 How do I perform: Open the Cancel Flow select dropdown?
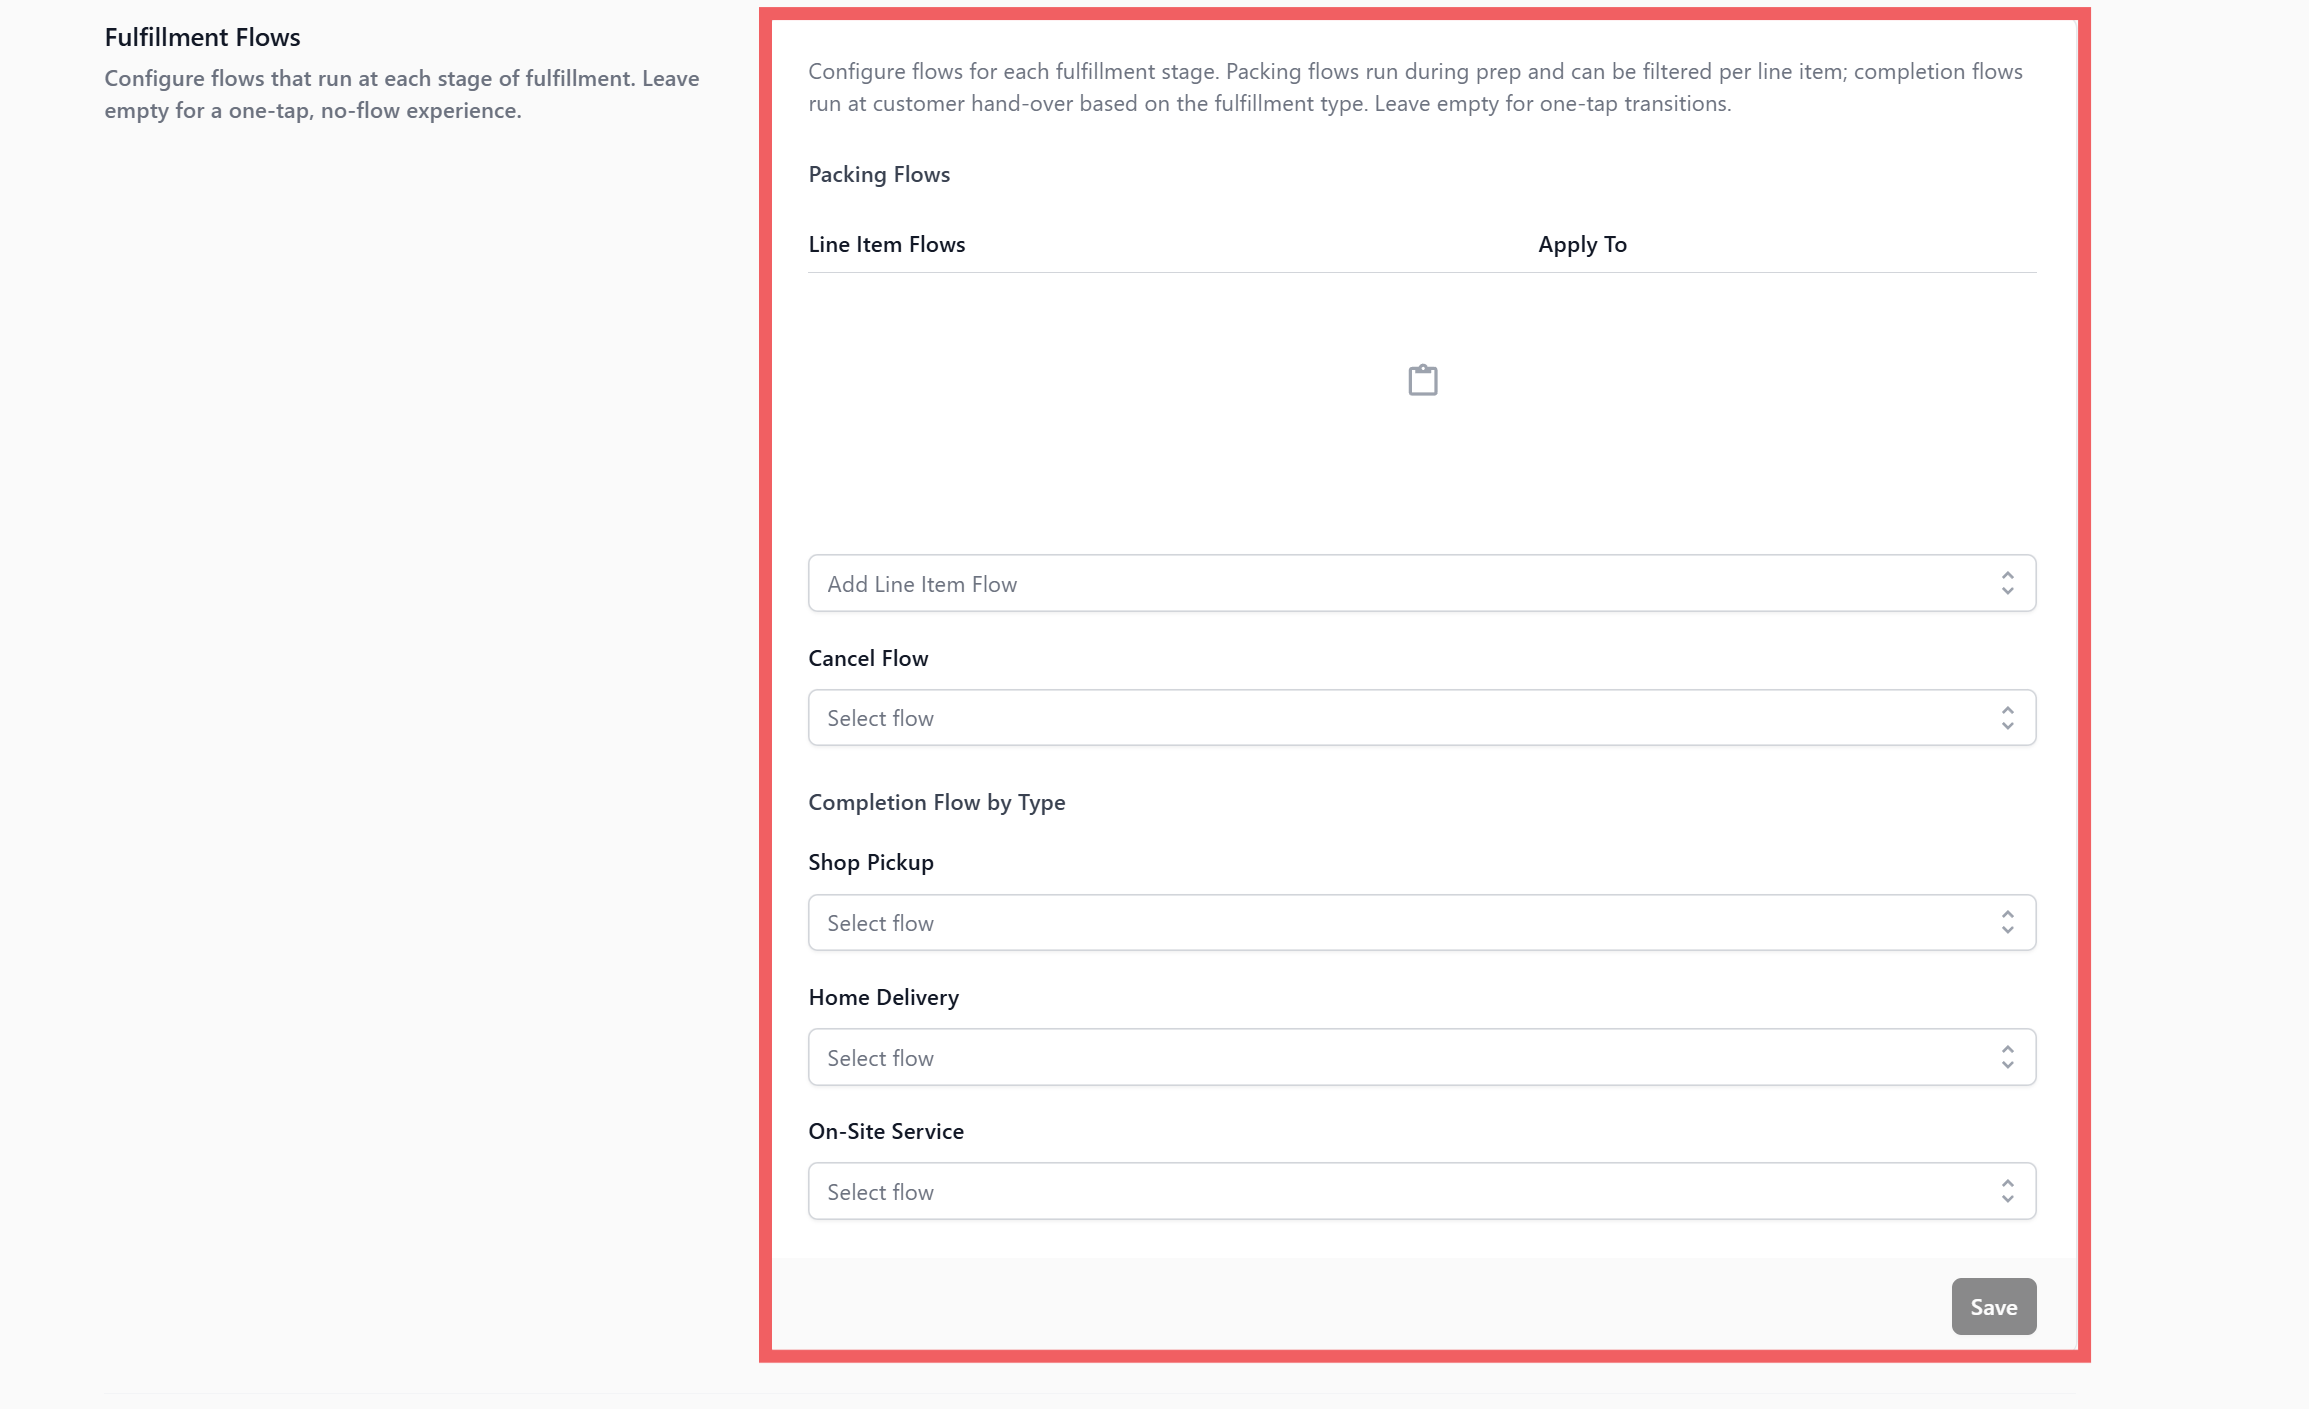tap(1420, 717)
